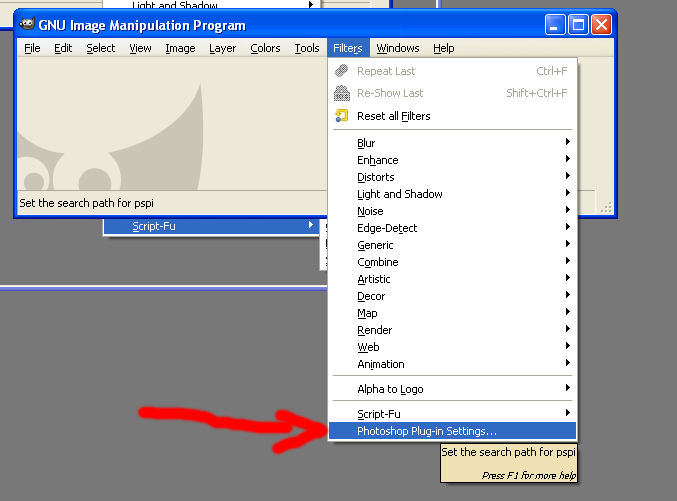This screenshot has height=501, width=677.
Task: Click the arrow next to Enhance
Action: 568,159
